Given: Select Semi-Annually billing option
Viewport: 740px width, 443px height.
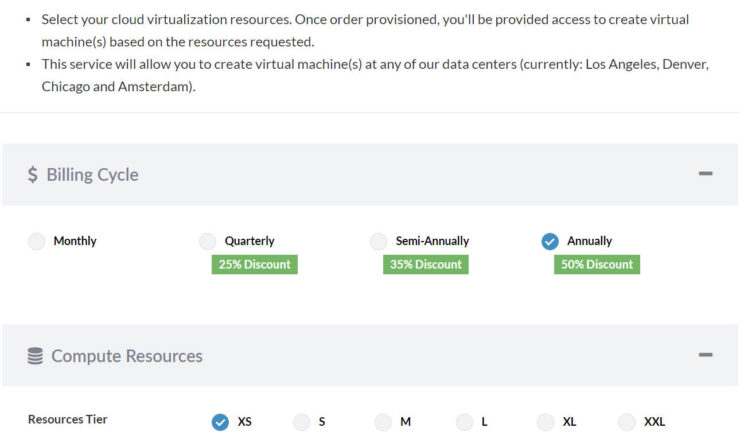Looking at the screenshot, I should [x=378, y=241].
